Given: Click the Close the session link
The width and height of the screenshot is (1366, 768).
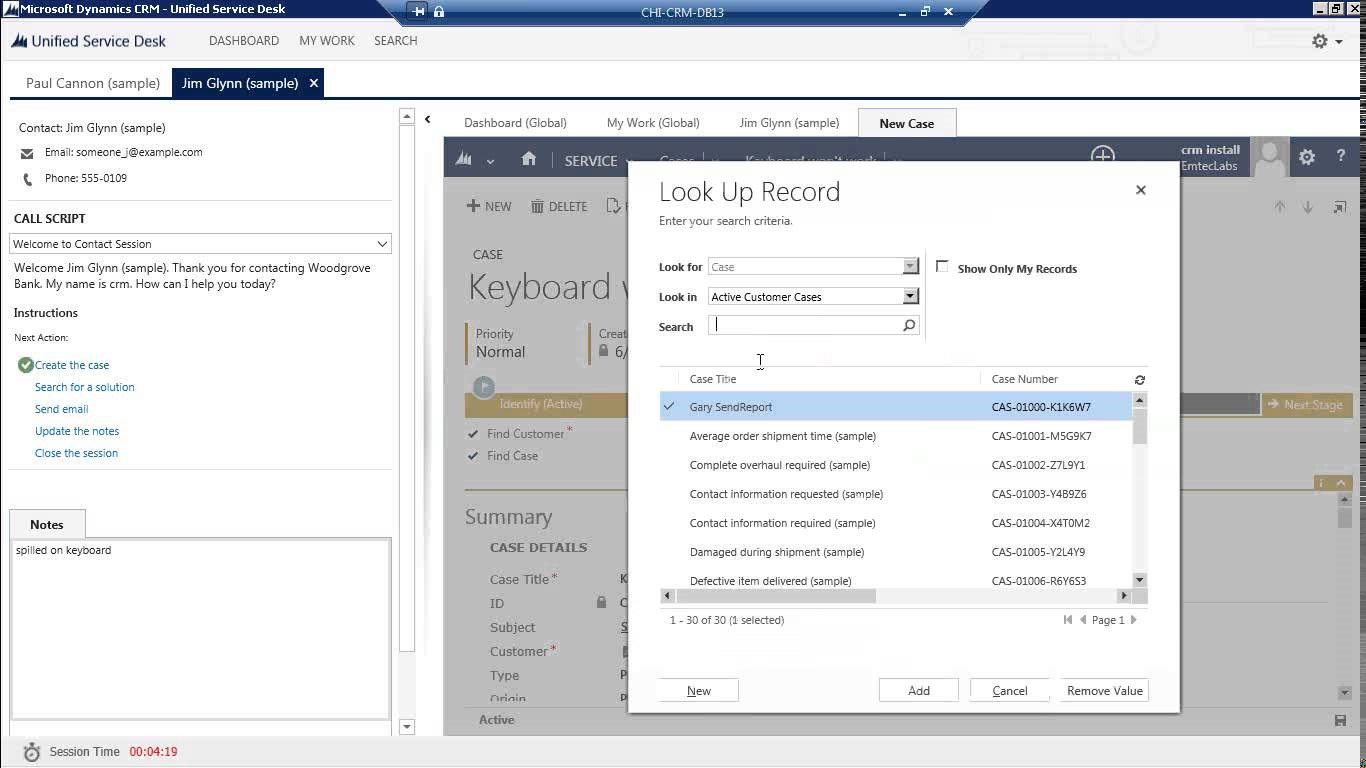Looking at the screenshot, I should point(76,453).
